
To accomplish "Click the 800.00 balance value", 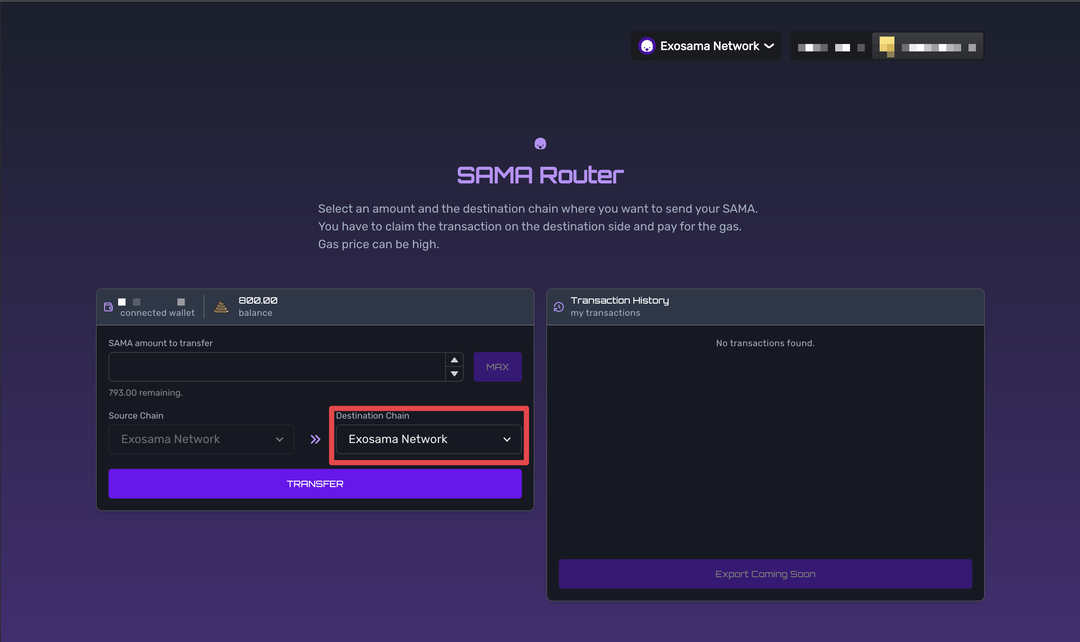I will (258, 300).
